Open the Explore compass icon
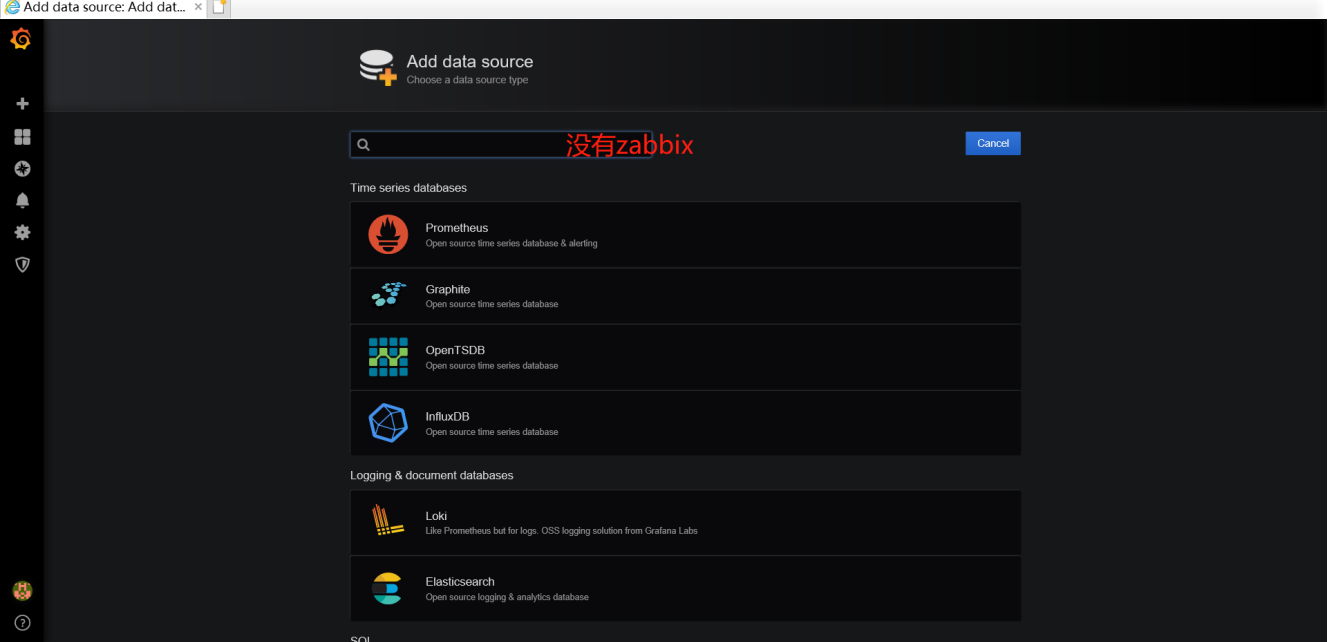Image resolution: width=1329 pixels, height=642 pixels. [x=22, y=169]
